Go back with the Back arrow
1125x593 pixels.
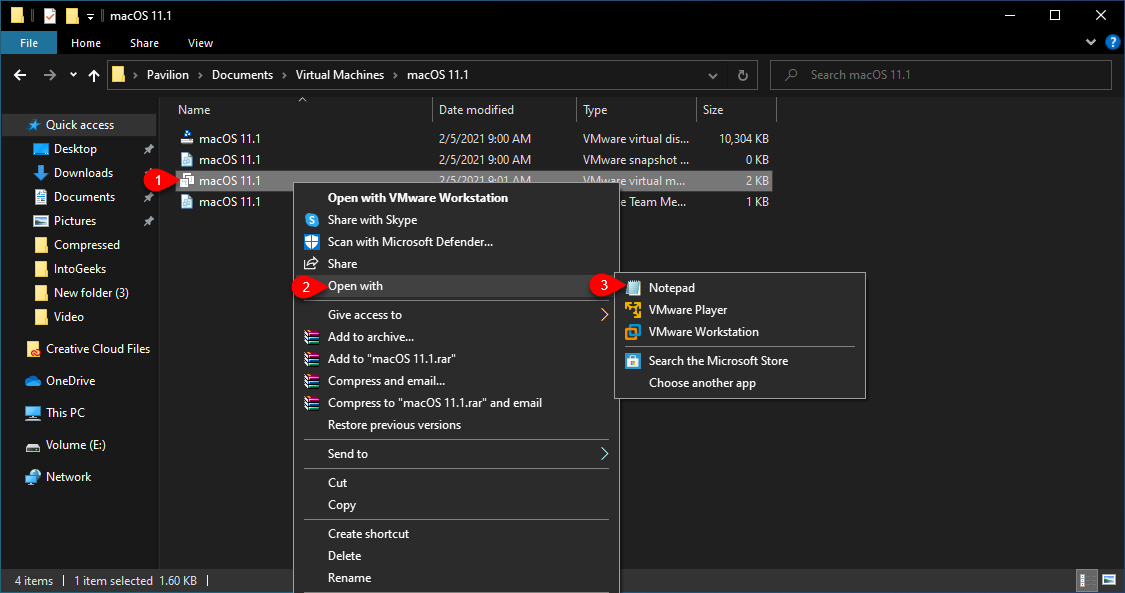tap(20, 75)
